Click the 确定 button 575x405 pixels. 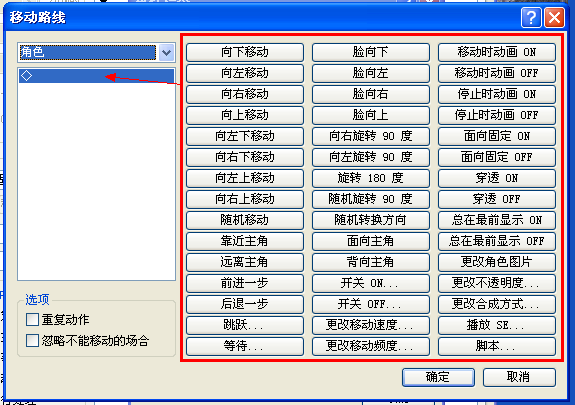click(438, 377)
